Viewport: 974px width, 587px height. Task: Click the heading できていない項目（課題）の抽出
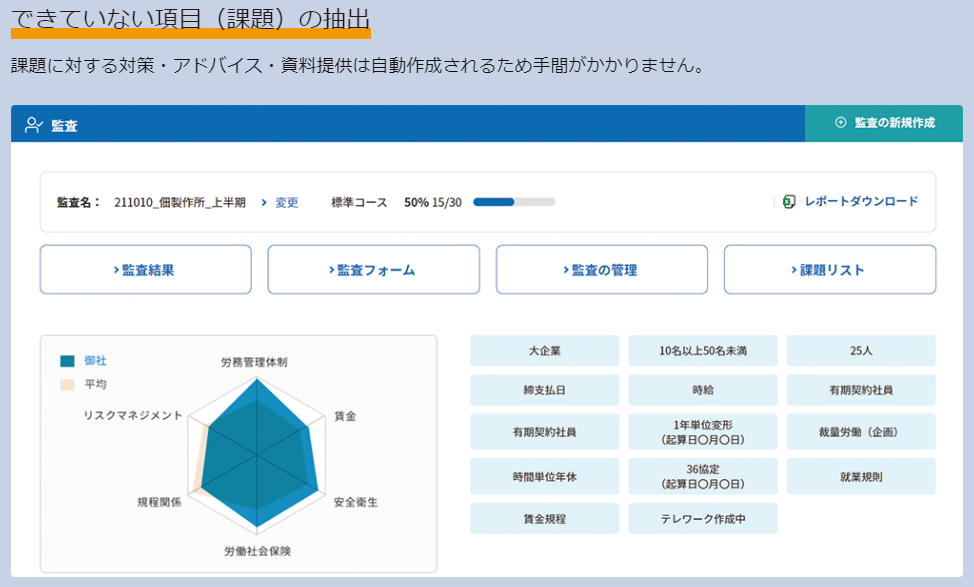[x=191, y=19]
